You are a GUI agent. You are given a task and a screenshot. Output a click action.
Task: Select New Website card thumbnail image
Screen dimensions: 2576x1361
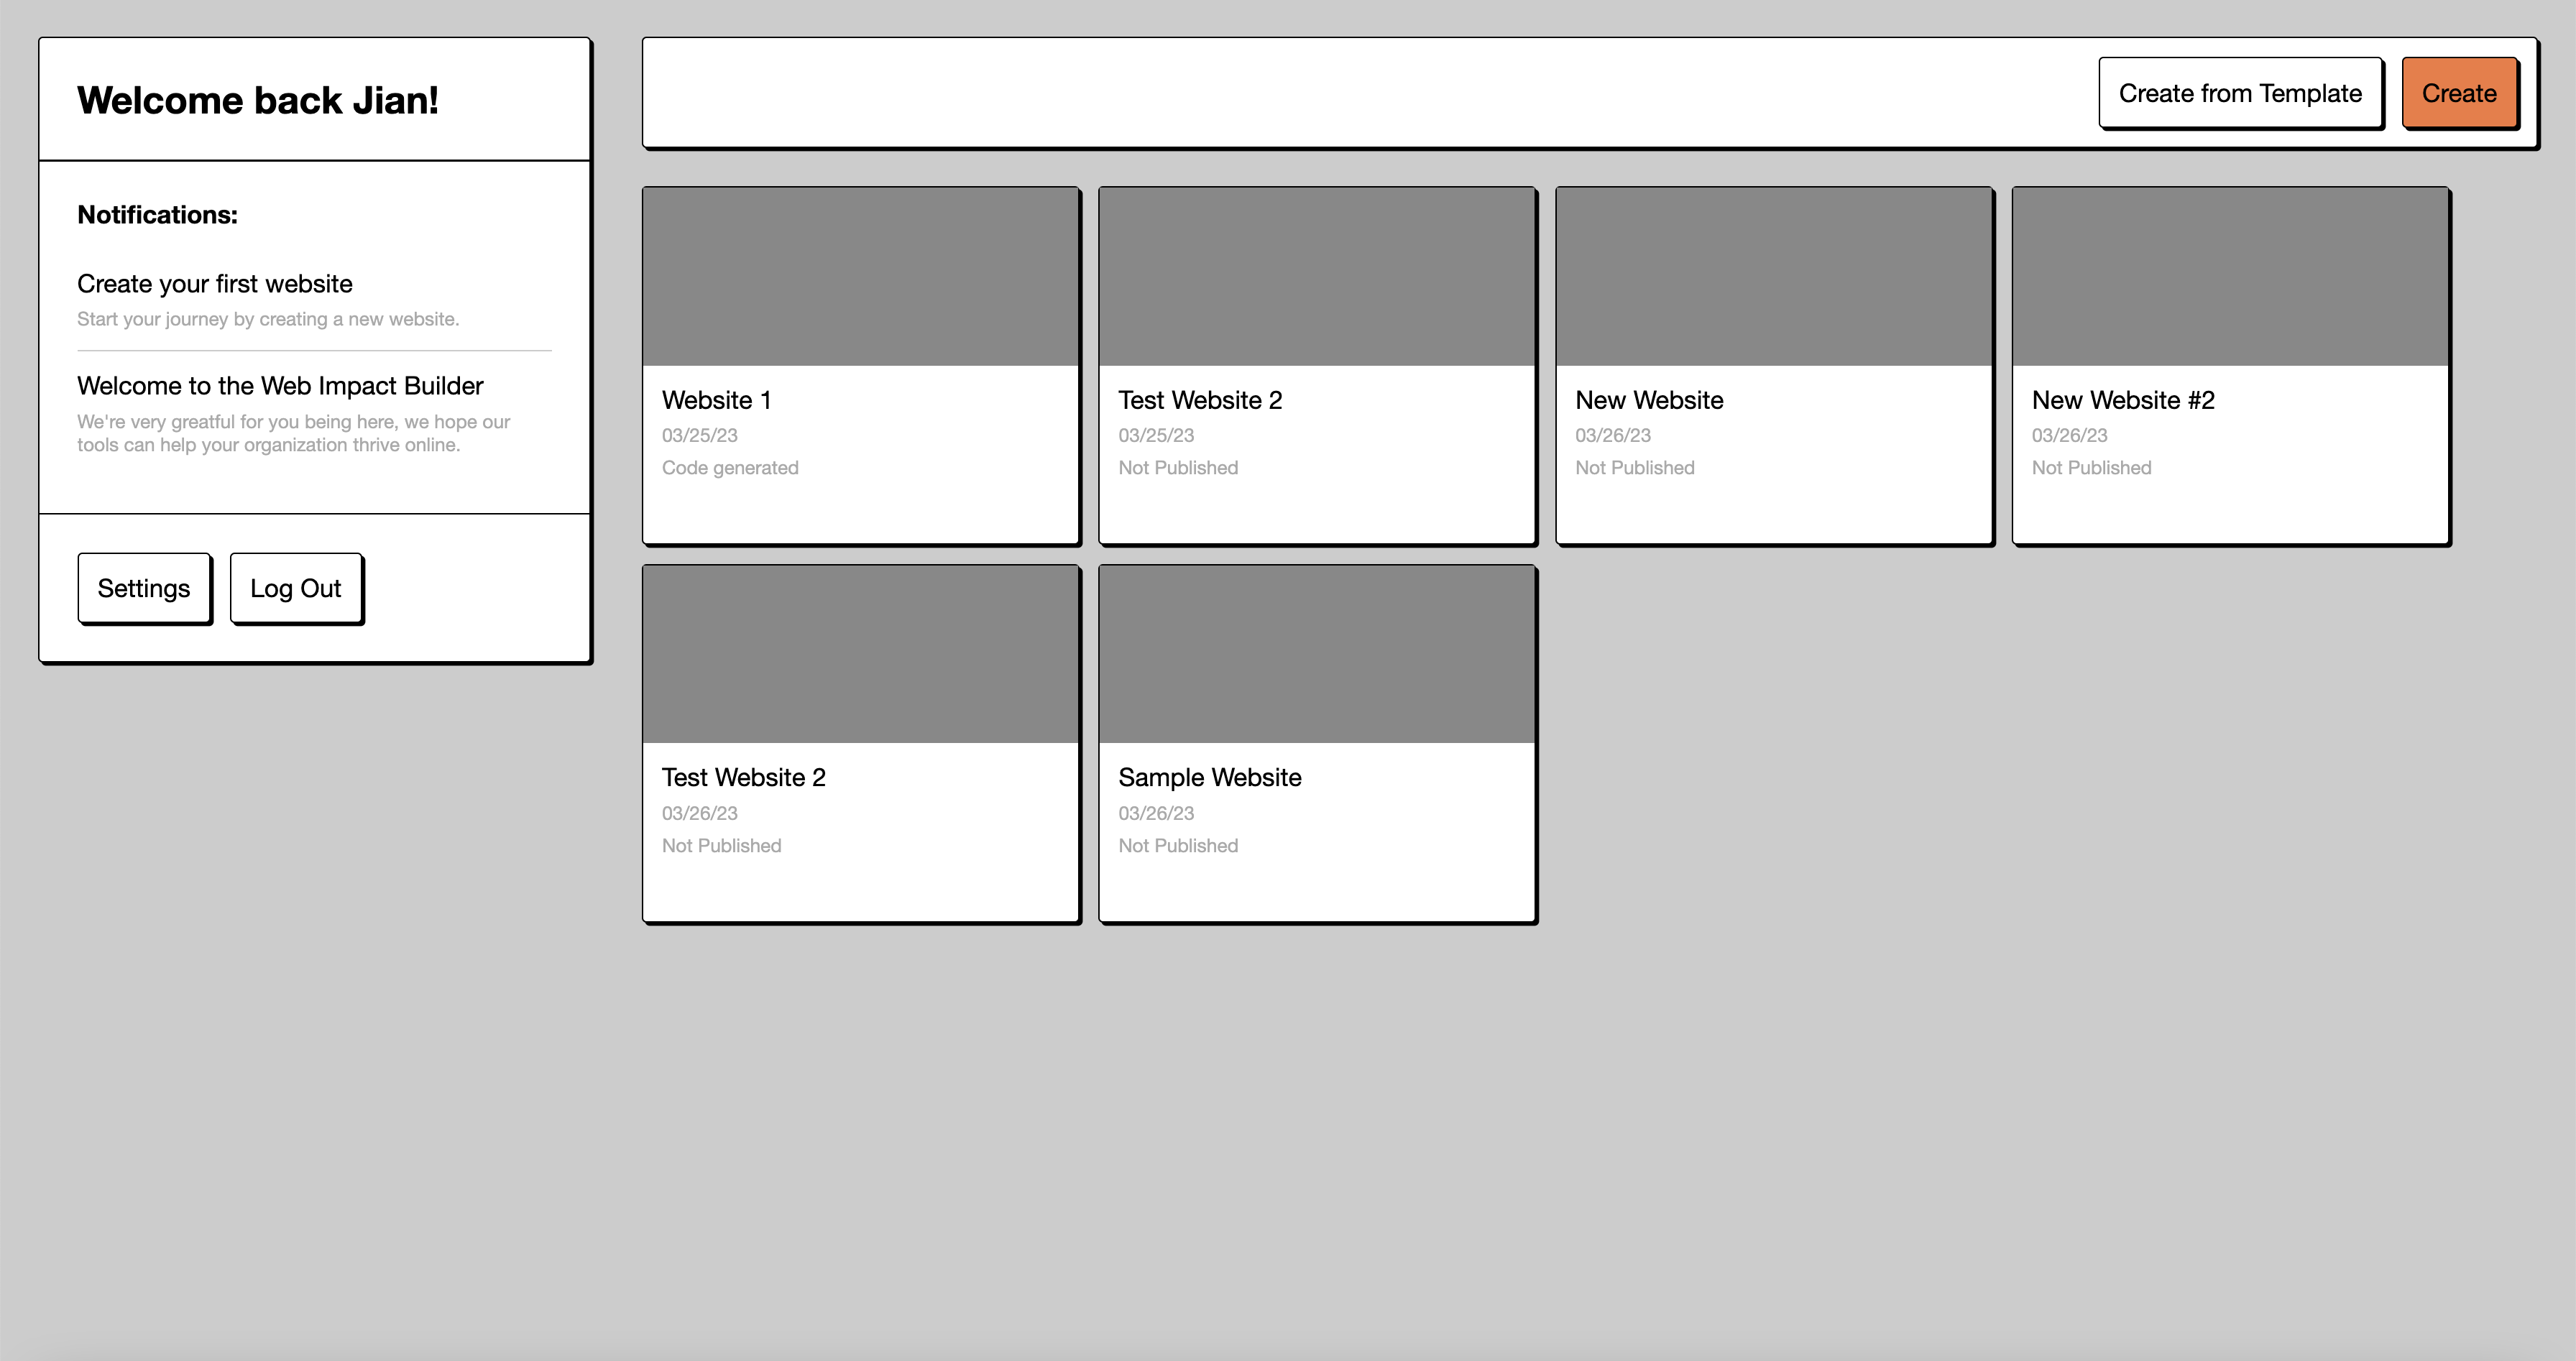point(1773,276)
